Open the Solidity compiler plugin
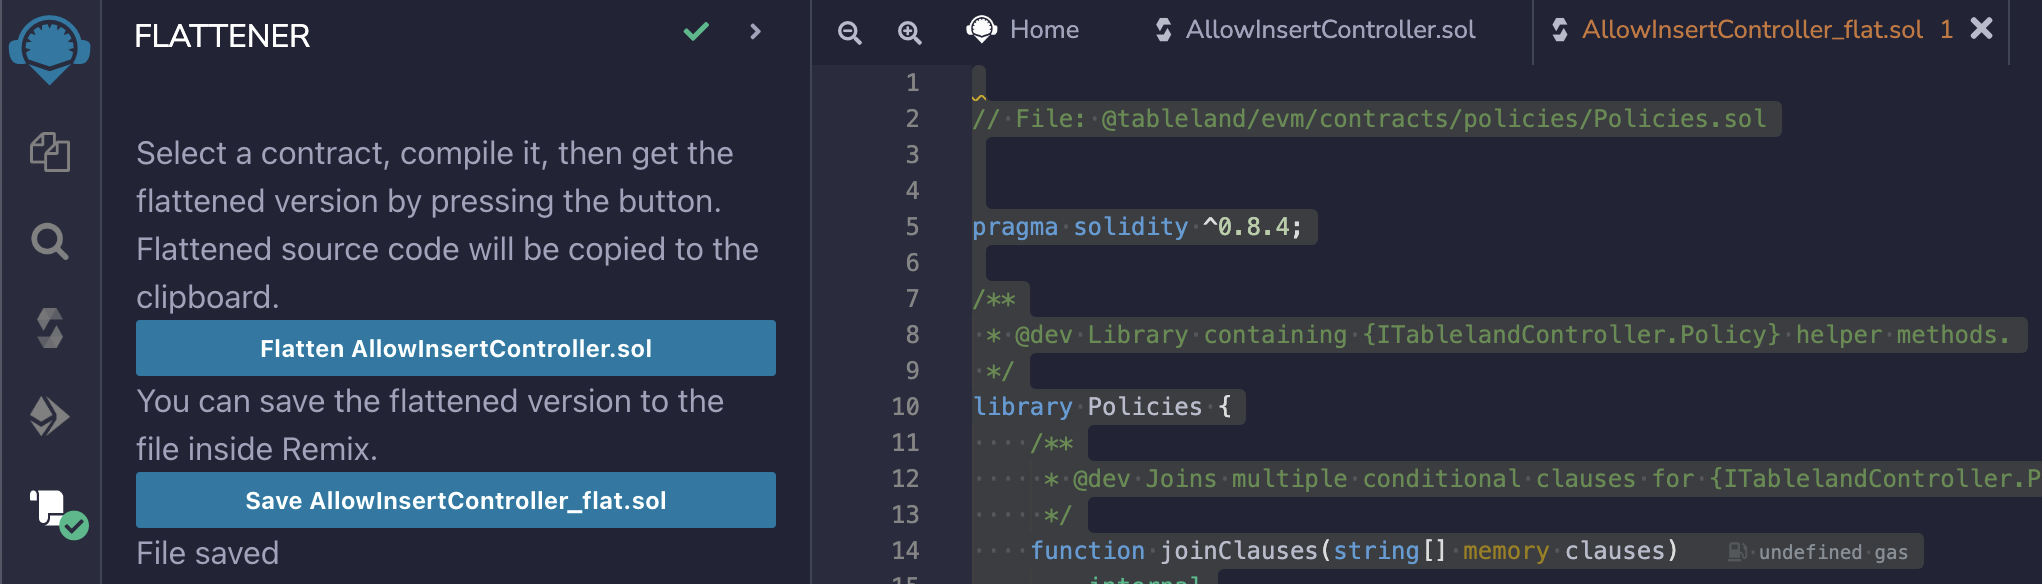Screen dimensions: 2042x584 (49, 328)
